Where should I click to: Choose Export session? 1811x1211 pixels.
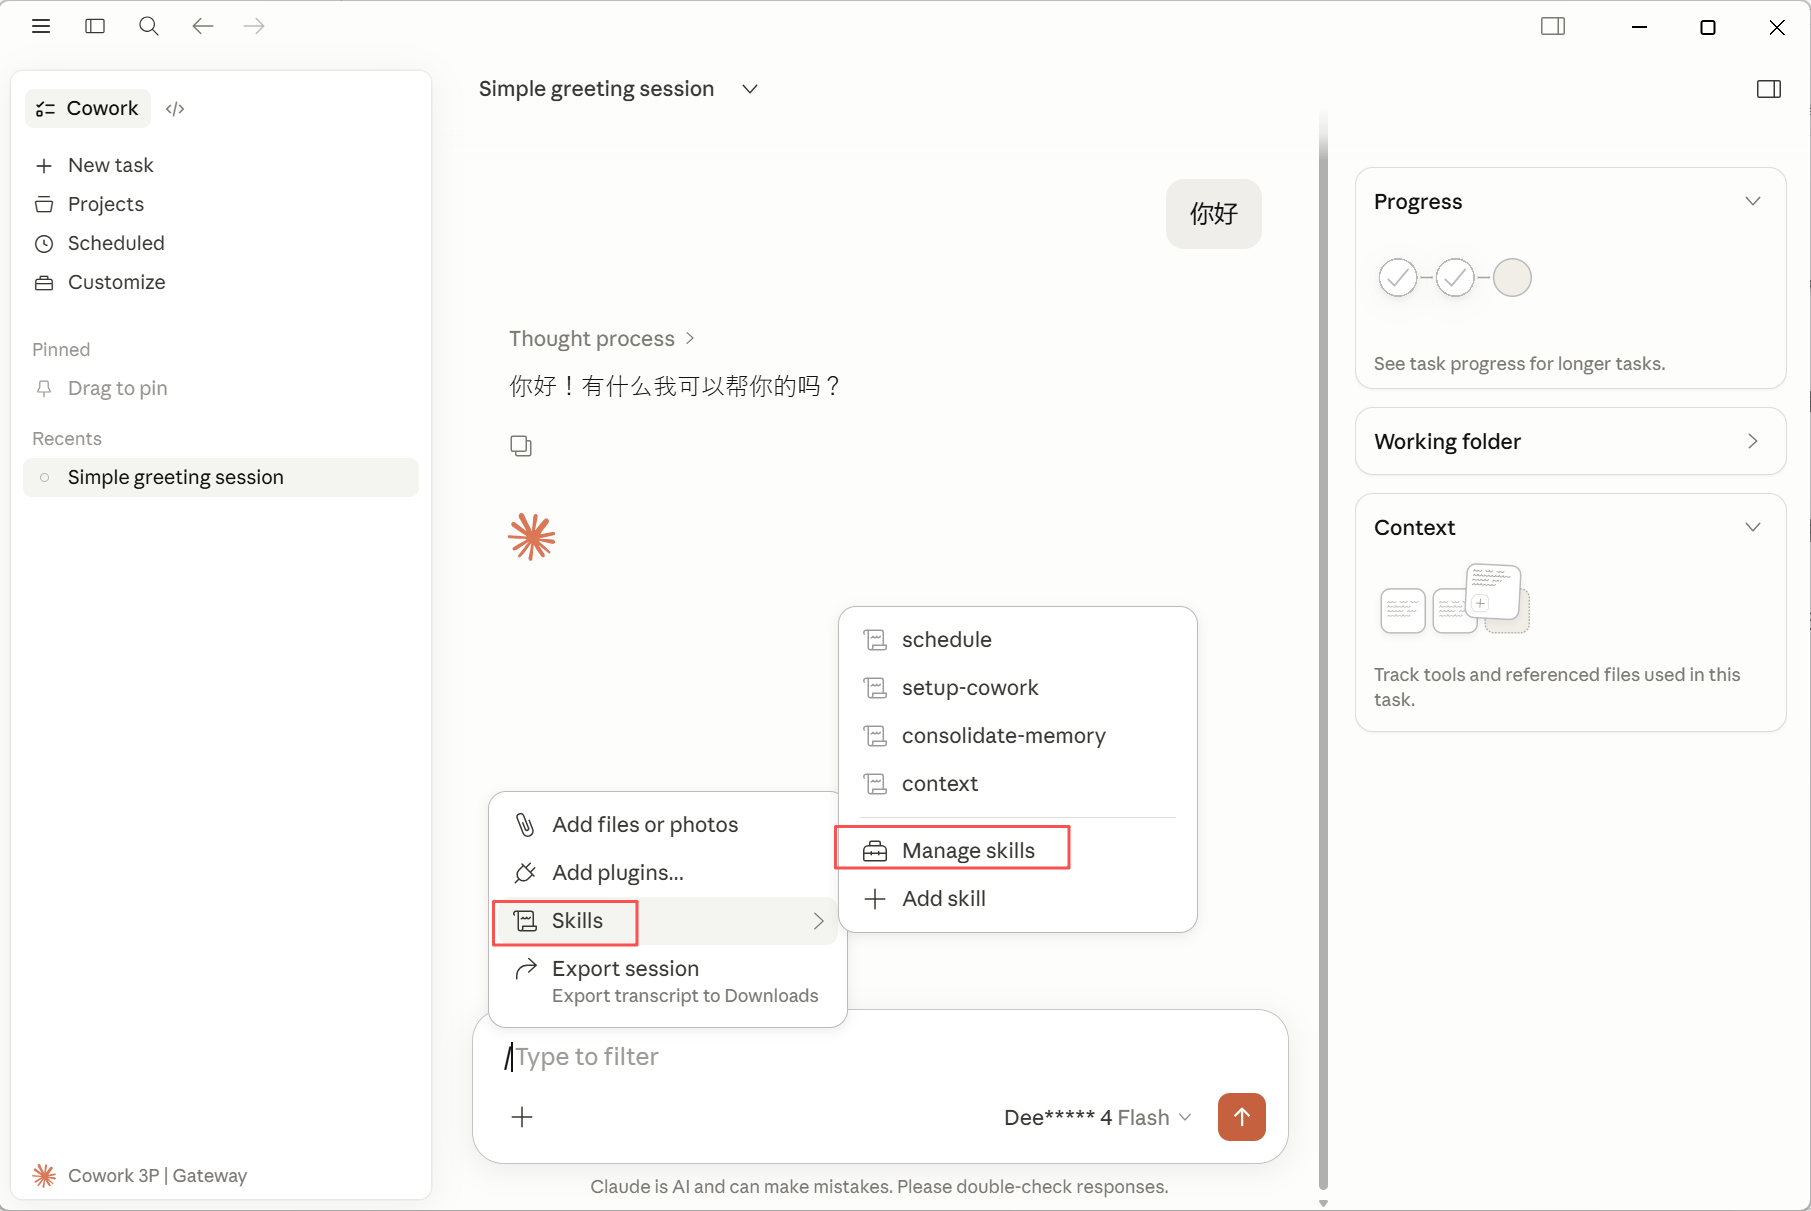tap(668, 981)
